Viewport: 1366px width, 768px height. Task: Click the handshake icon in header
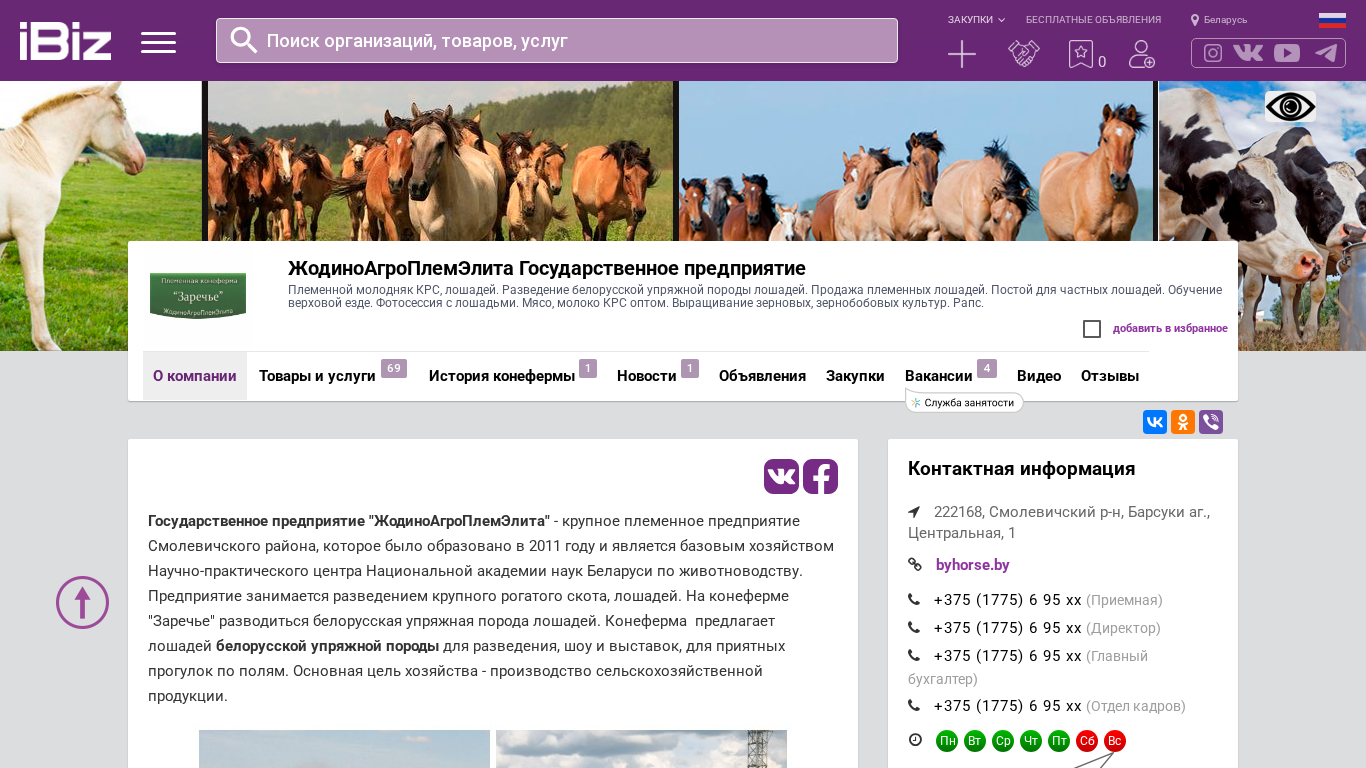click(x=1024, y=54)
